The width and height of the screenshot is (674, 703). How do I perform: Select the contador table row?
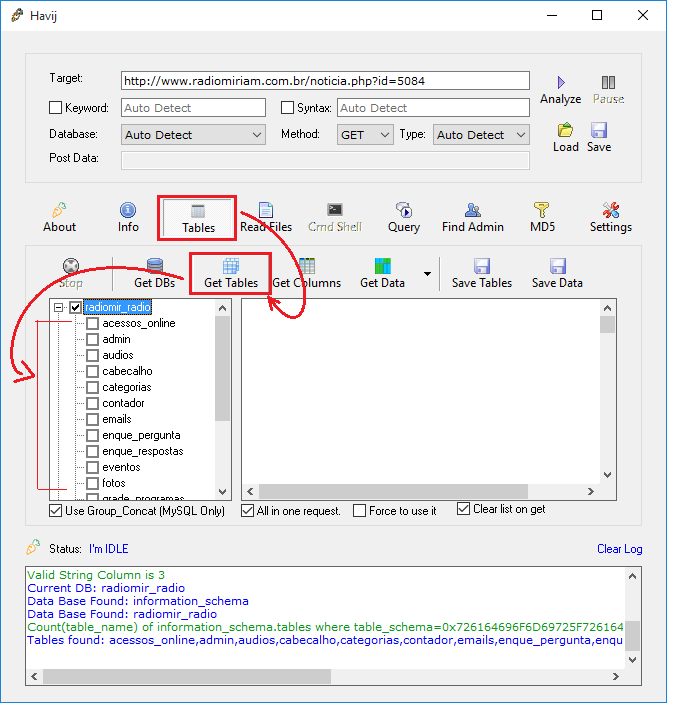coord(123,403)
